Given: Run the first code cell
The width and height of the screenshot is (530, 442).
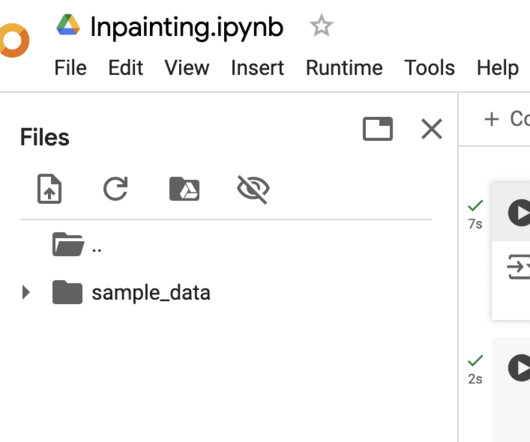Looking at the screenshot, I should point(520,213).
